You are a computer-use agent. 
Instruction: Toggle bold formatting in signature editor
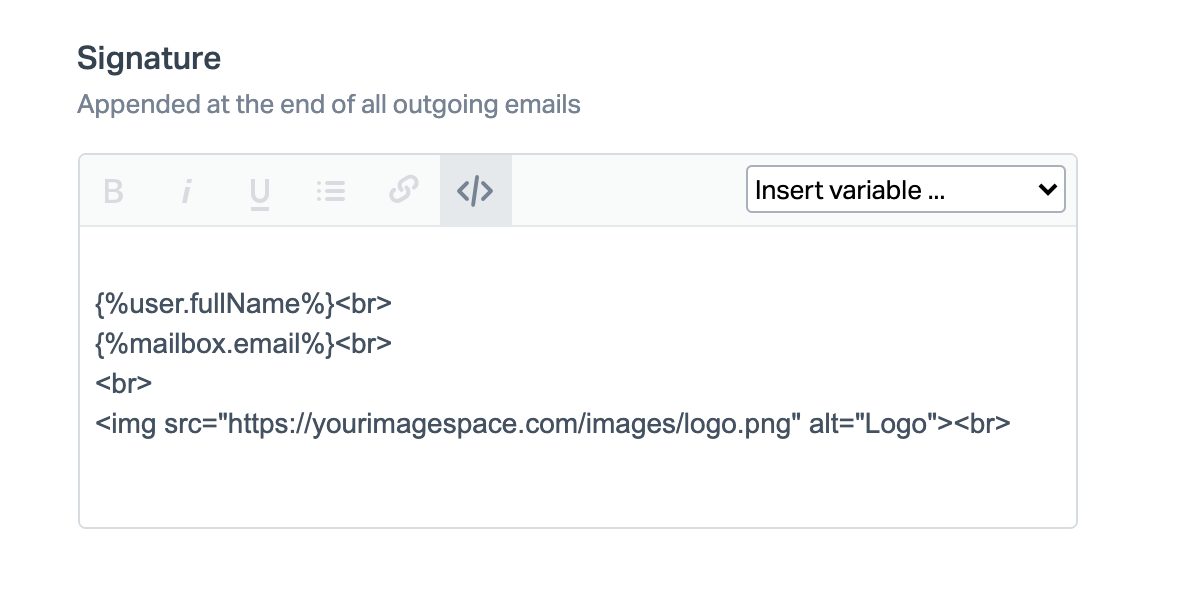[113, 190]
